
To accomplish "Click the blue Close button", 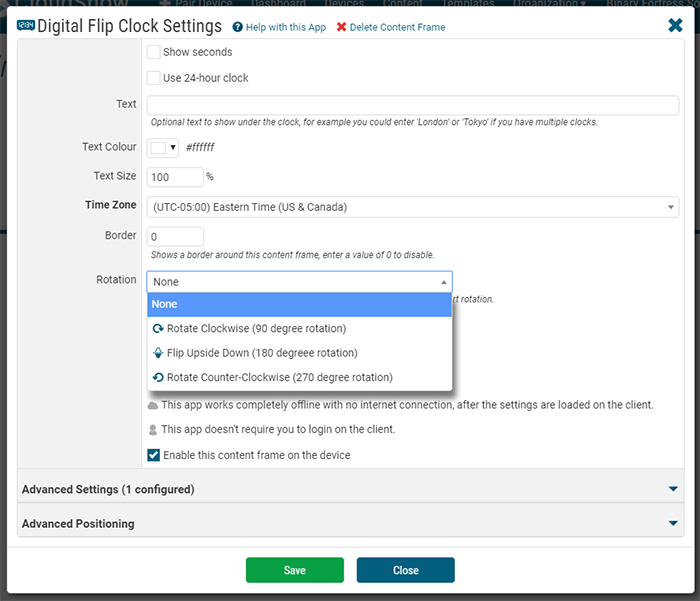I will pyautogui.click(x=405, y=570).
